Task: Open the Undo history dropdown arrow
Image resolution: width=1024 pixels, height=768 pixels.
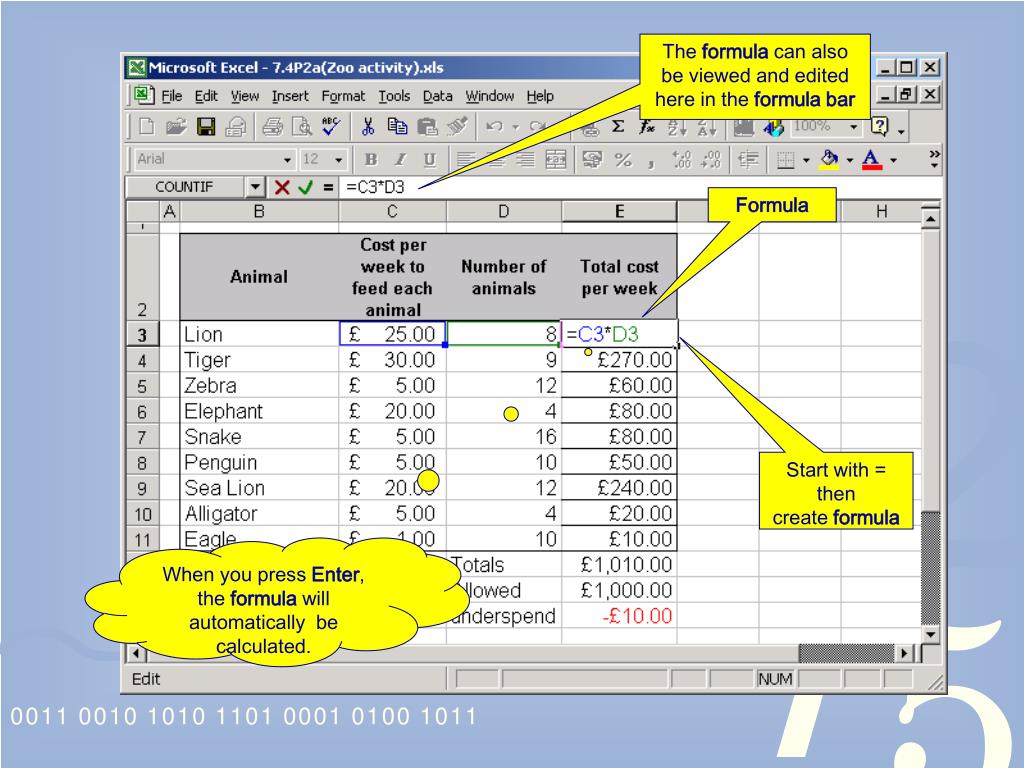Action: [x=515, y=127]
